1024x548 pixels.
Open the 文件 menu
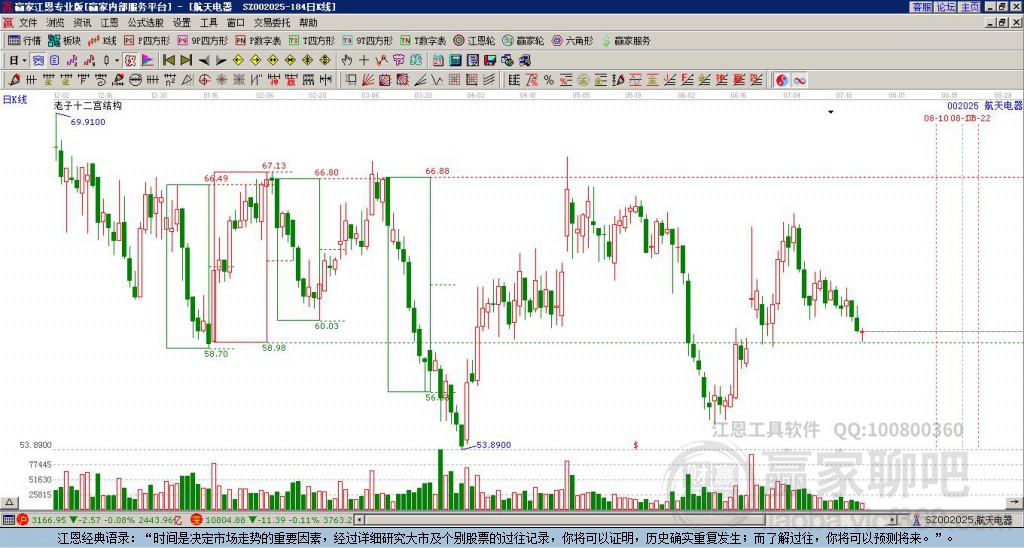tap(28, 23)
